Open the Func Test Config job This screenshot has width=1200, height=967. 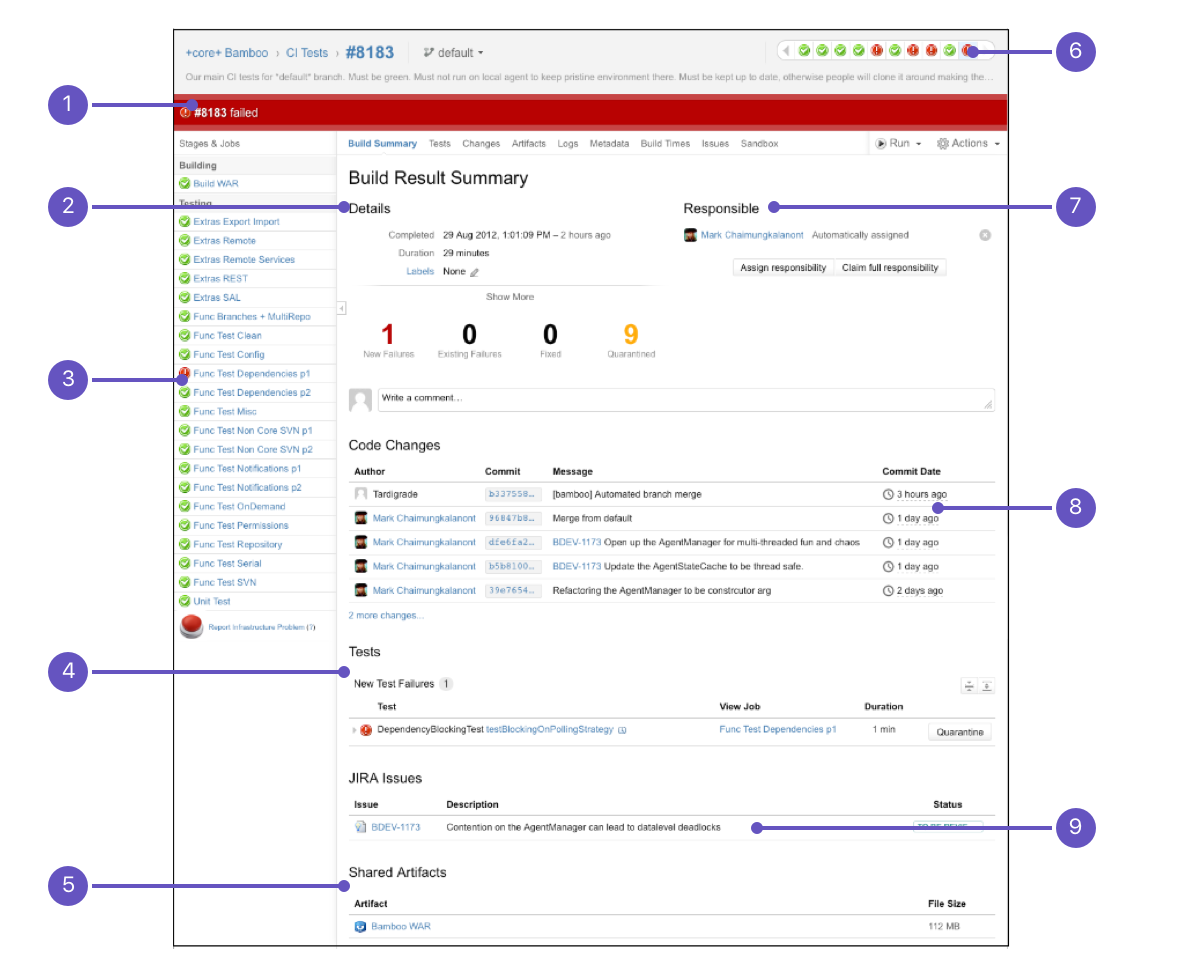point(229,355)
